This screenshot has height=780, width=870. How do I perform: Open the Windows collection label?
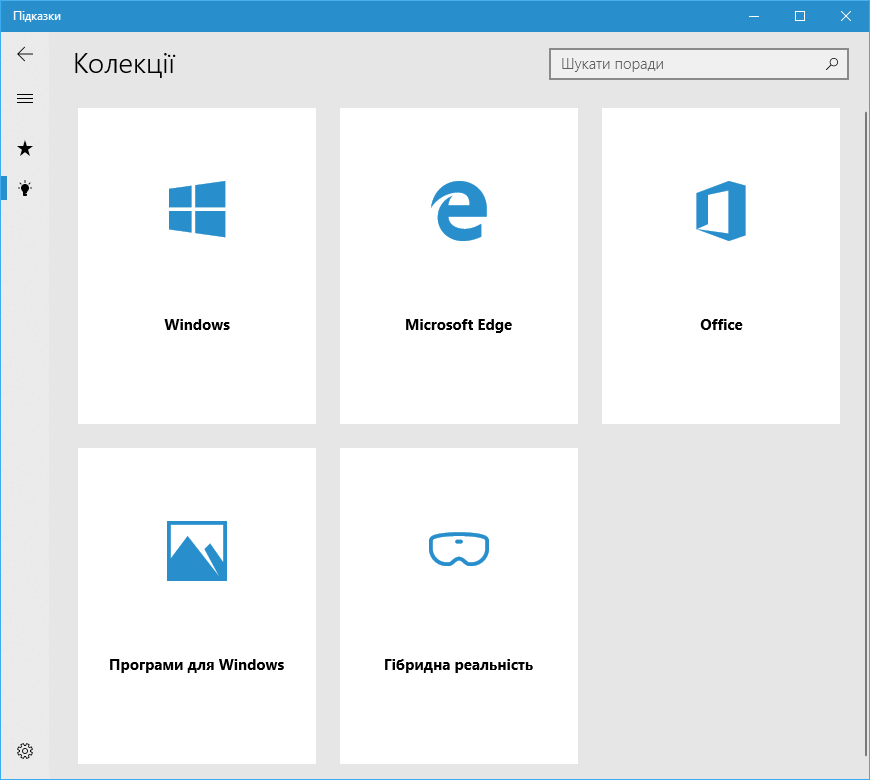(197, 325)
